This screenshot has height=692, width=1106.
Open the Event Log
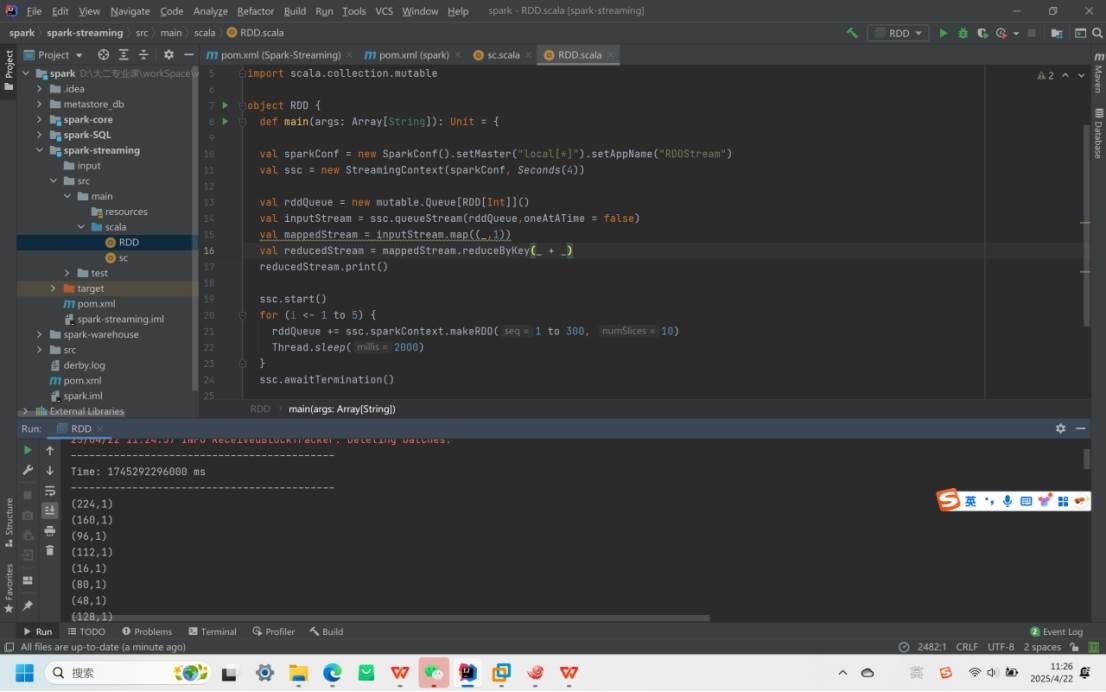1056,632
